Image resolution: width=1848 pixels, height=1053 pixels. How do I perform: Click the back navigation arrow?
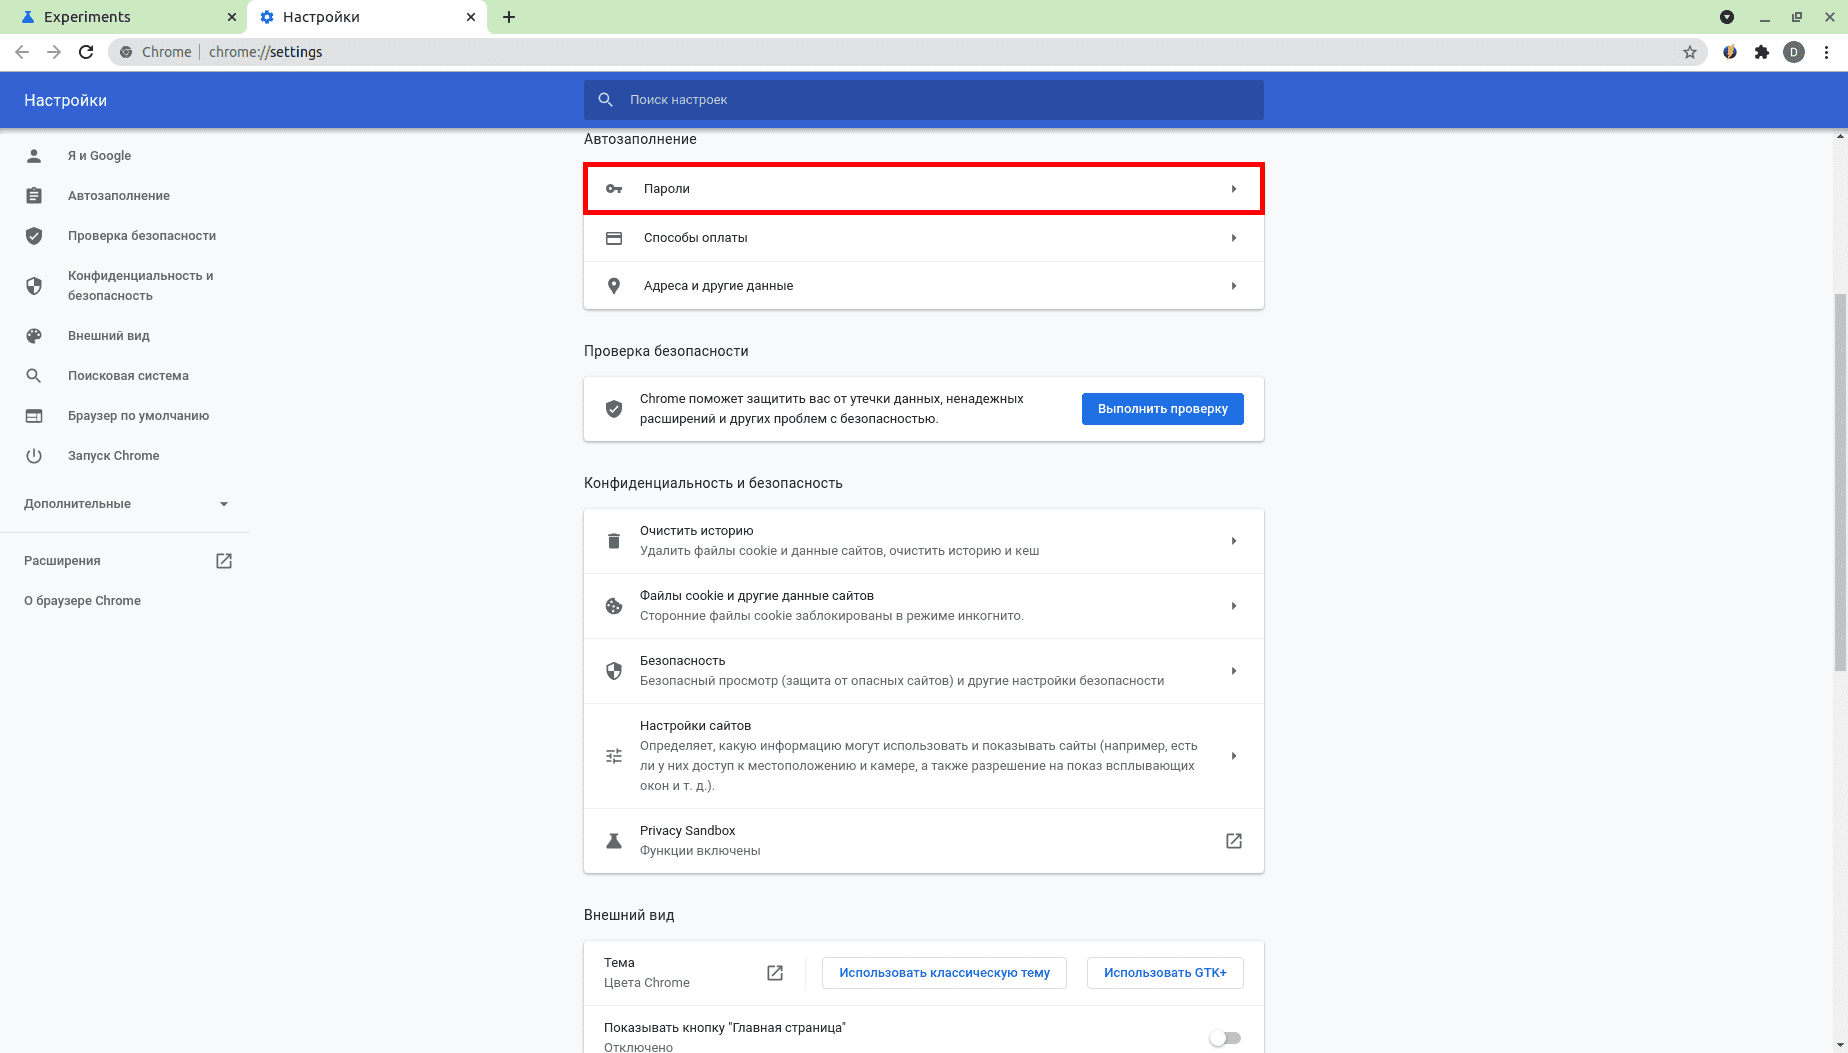(22, 52)
